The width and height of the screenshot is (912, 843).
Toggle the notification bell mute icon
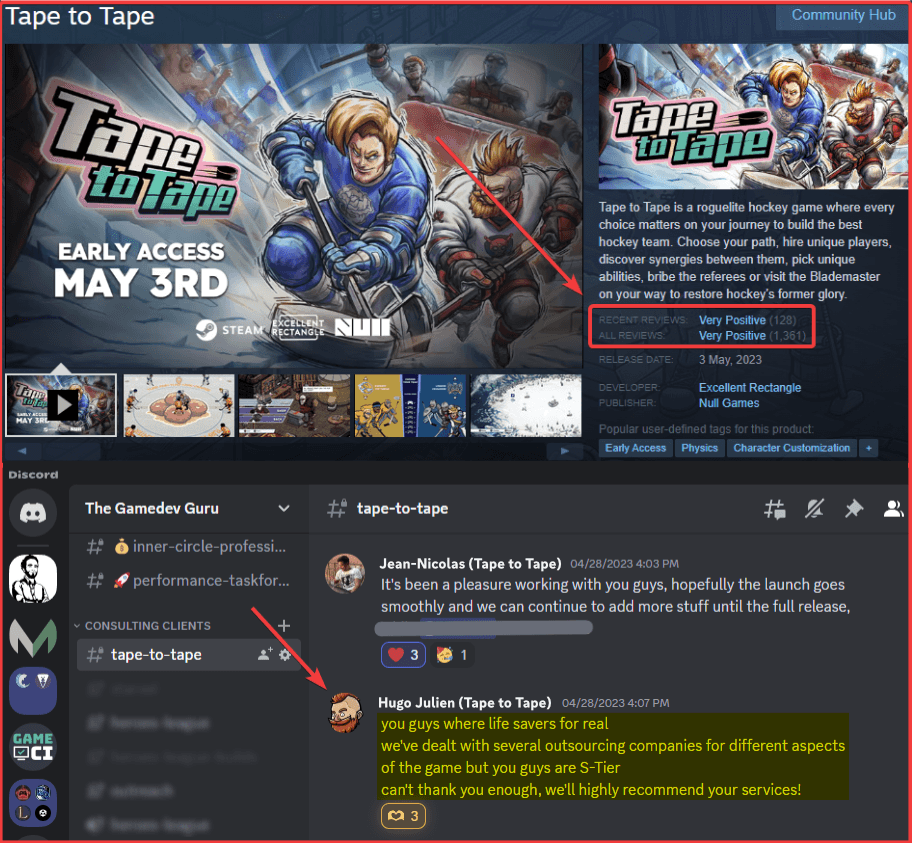pyautogui.click(x=814, y=509)
